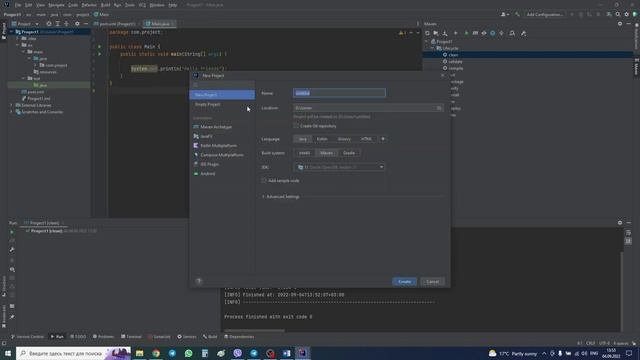640x360 pixels.
Task: Click project Name input field
Action: 339,93
